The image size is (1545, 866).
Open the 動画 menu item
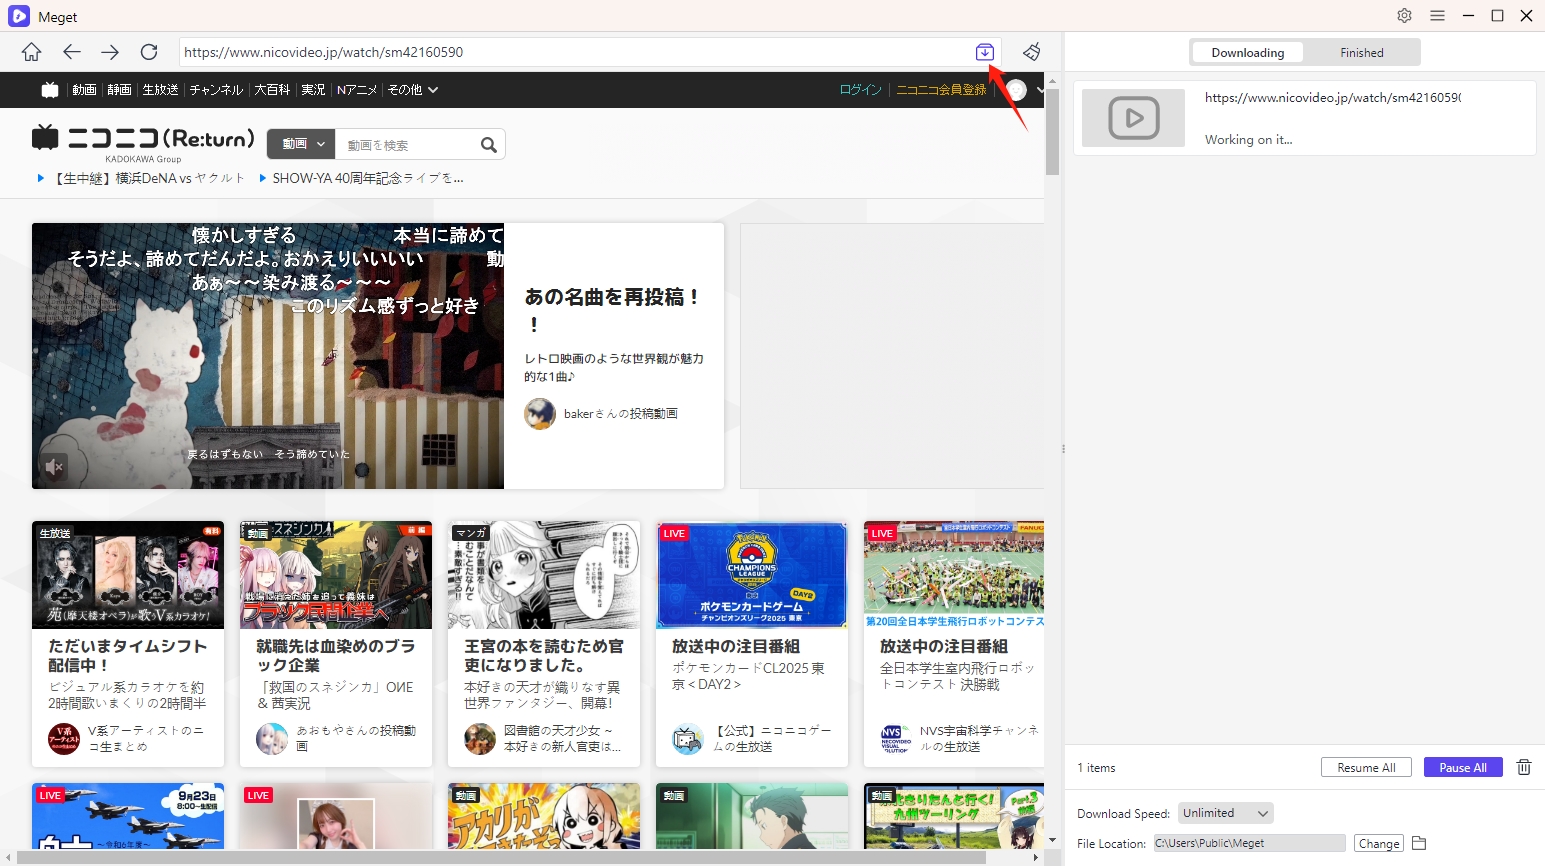point(84,90)
